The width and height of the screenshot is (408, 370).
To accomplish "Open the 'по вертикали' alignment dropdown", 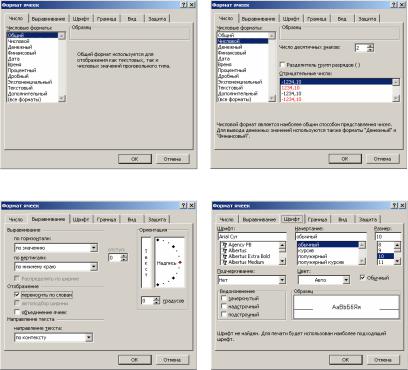I will pyautogui.click(x=94, y=267).
